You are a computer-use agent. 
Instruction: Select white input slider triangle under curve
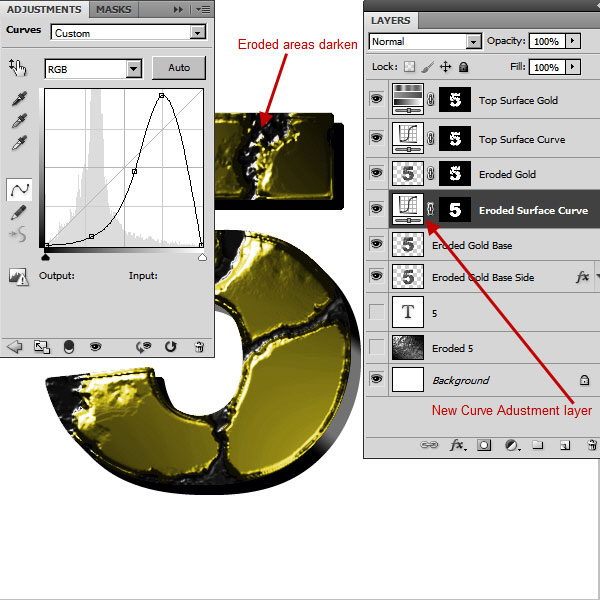coord(202,257)
